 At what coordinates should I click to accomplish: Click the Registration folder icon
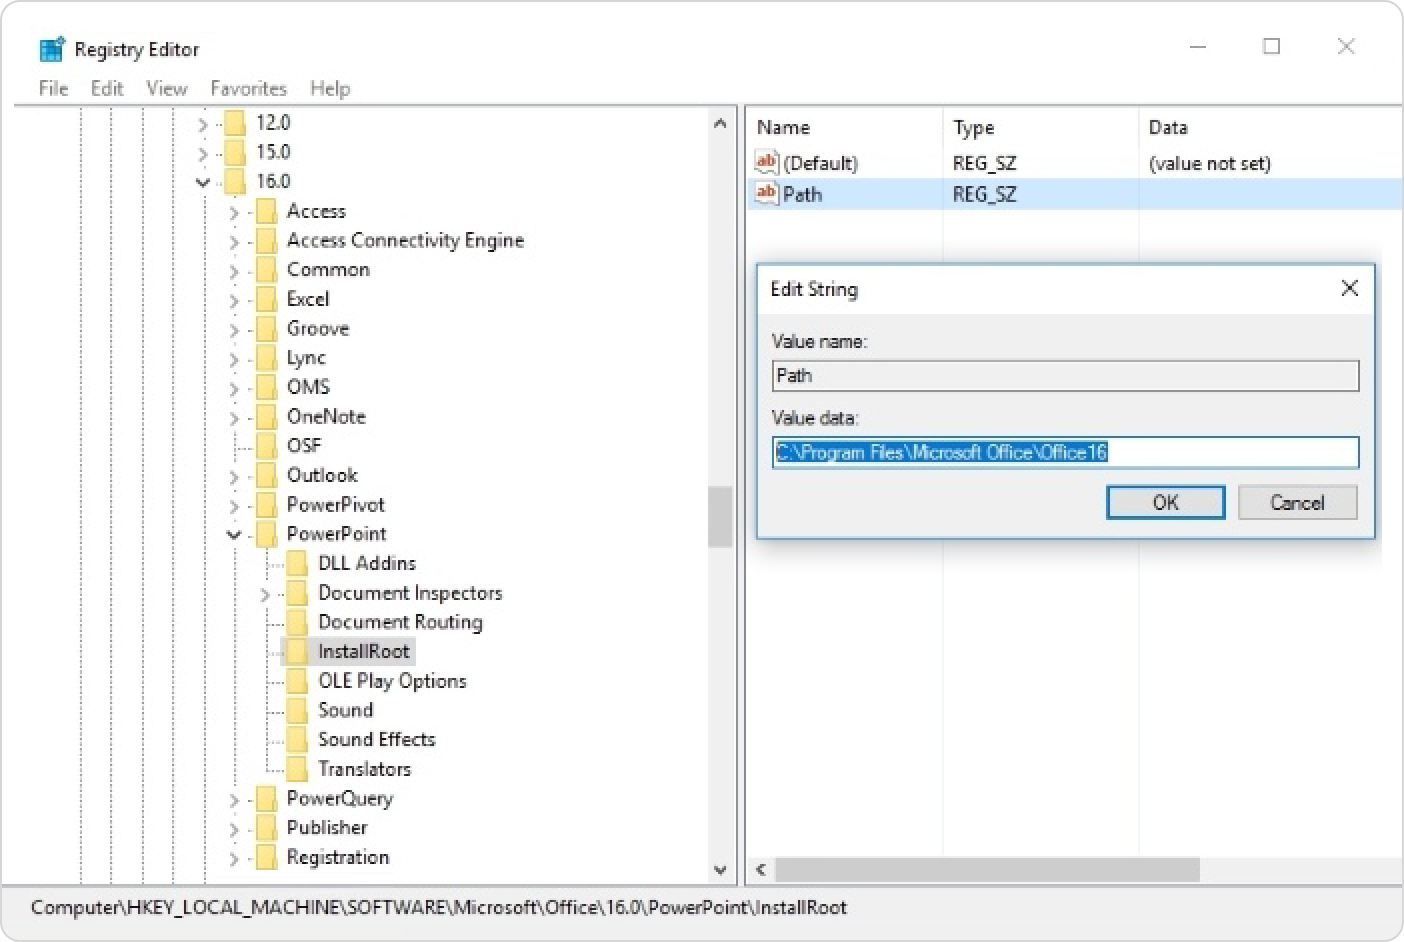point(266,857)
